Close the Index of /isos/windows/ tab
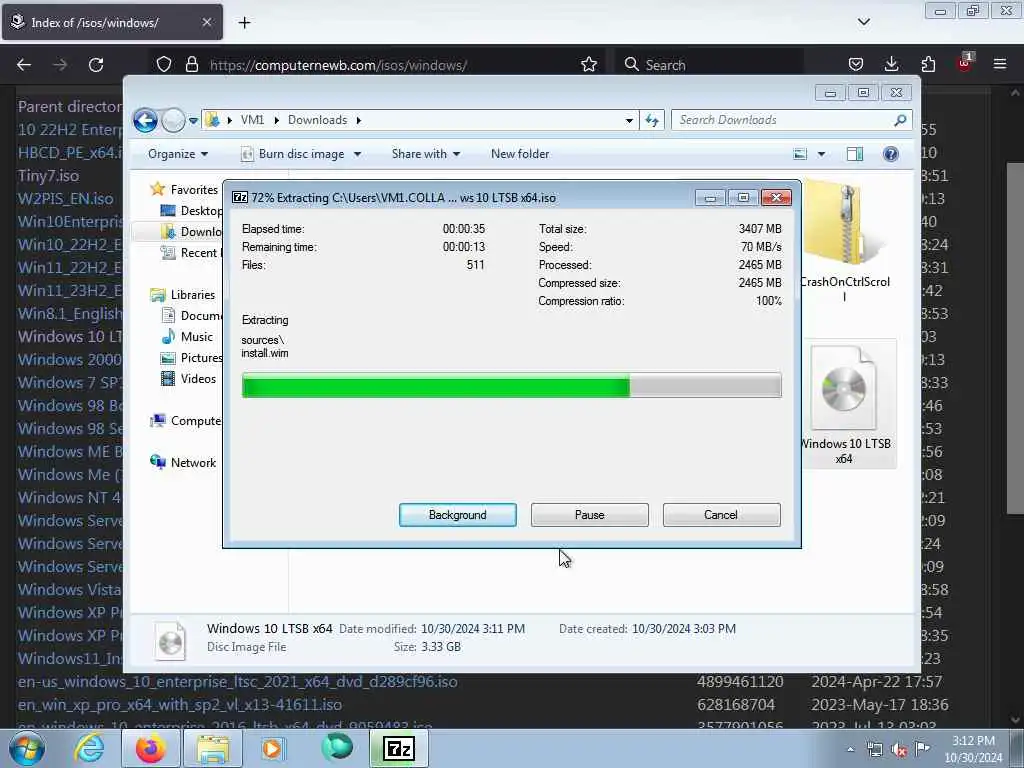This screenshot has height=768, width=1024. [x=206, y=22]
